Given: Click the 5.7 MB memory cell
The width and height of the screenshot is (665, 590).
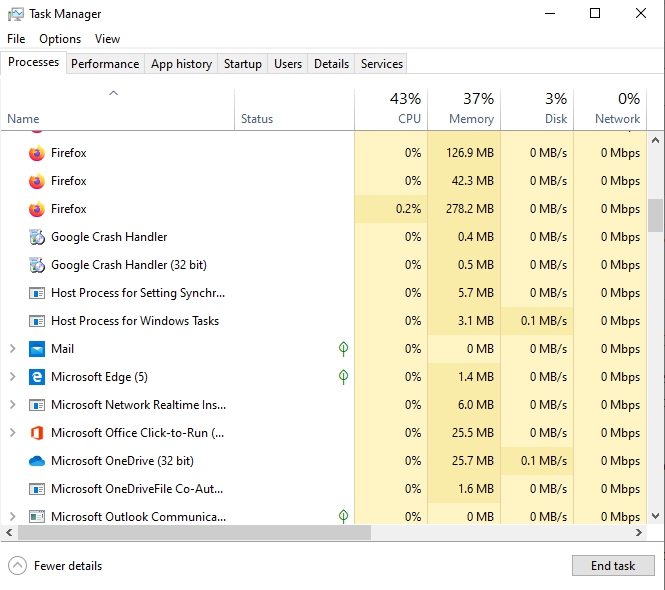Looking at the screenshot, I should coord(464,293).
